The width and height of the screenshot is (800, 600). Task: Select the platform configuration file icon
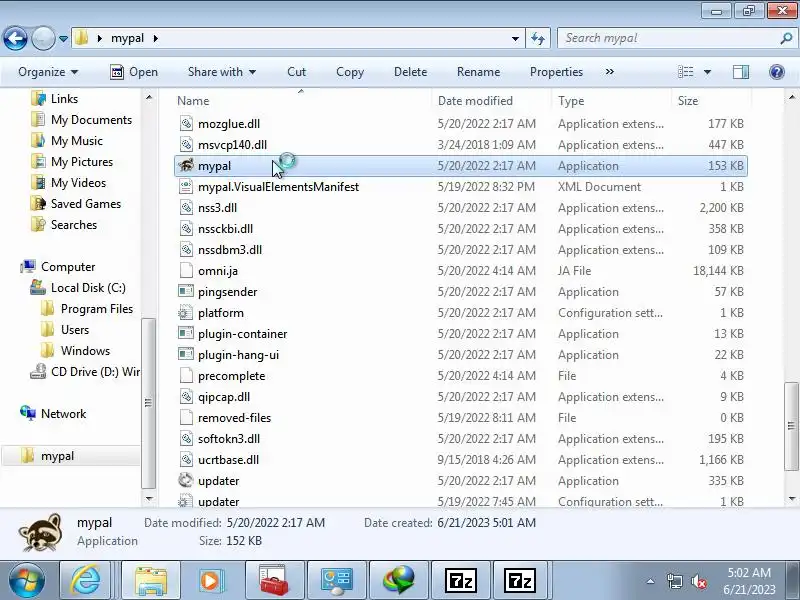[186, 312]
